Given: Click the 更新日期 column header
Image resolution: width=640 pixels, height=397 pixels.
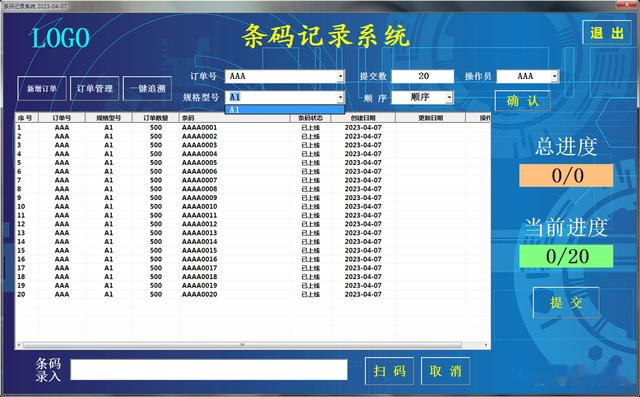Looking at the screenshot, I should coord(431,118).
